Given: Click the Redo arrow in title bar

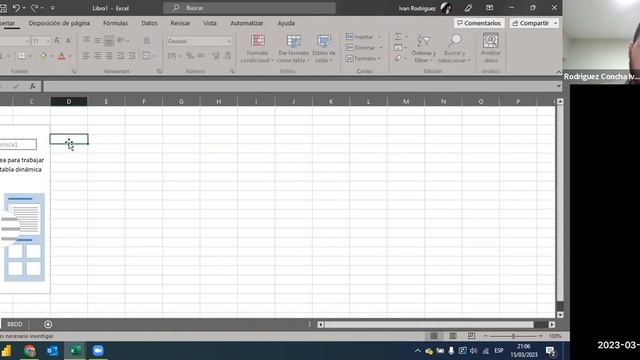Looking at the screenshot, I should point(34,8).
